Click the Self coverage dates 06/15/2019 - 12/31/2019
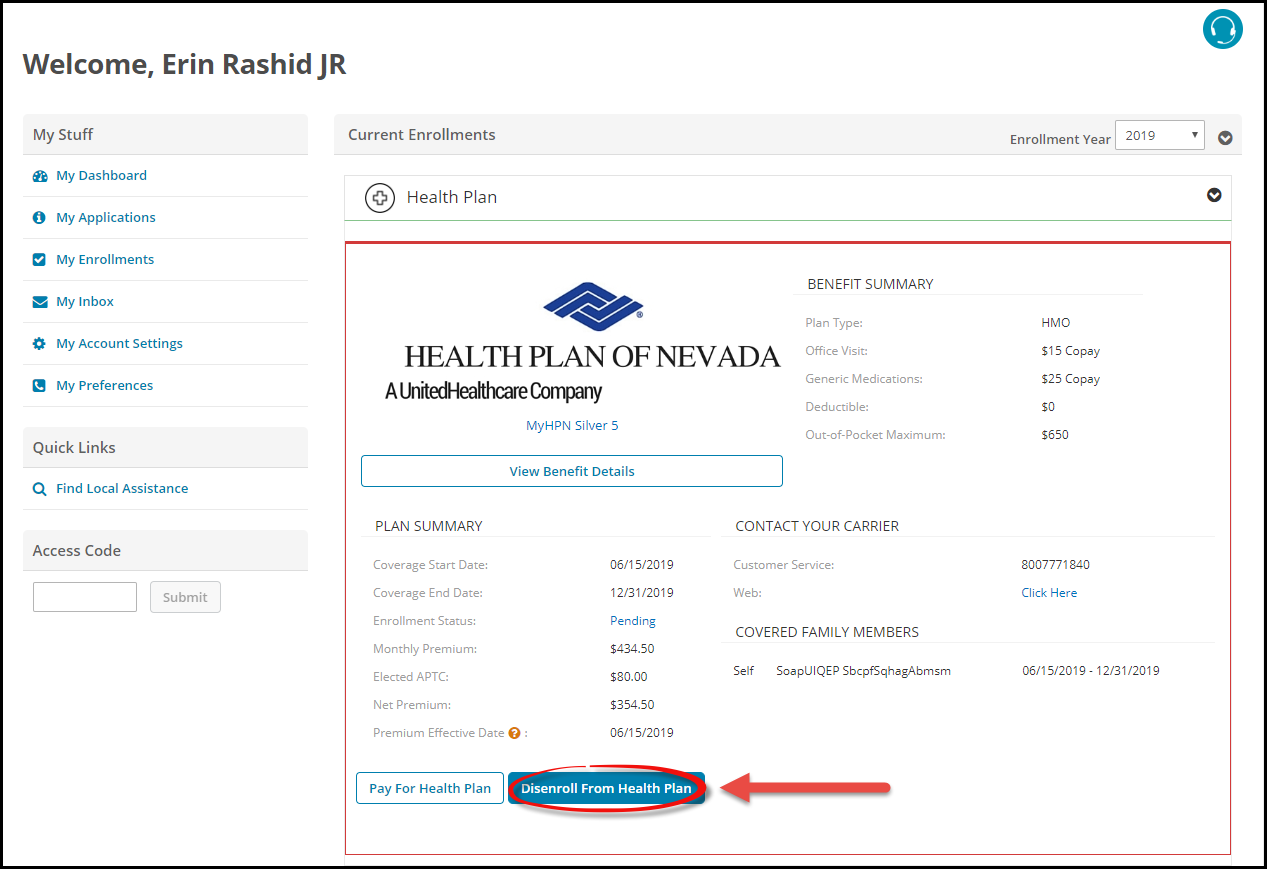Screen dimensions: 1267x869 pos(1091,671)
